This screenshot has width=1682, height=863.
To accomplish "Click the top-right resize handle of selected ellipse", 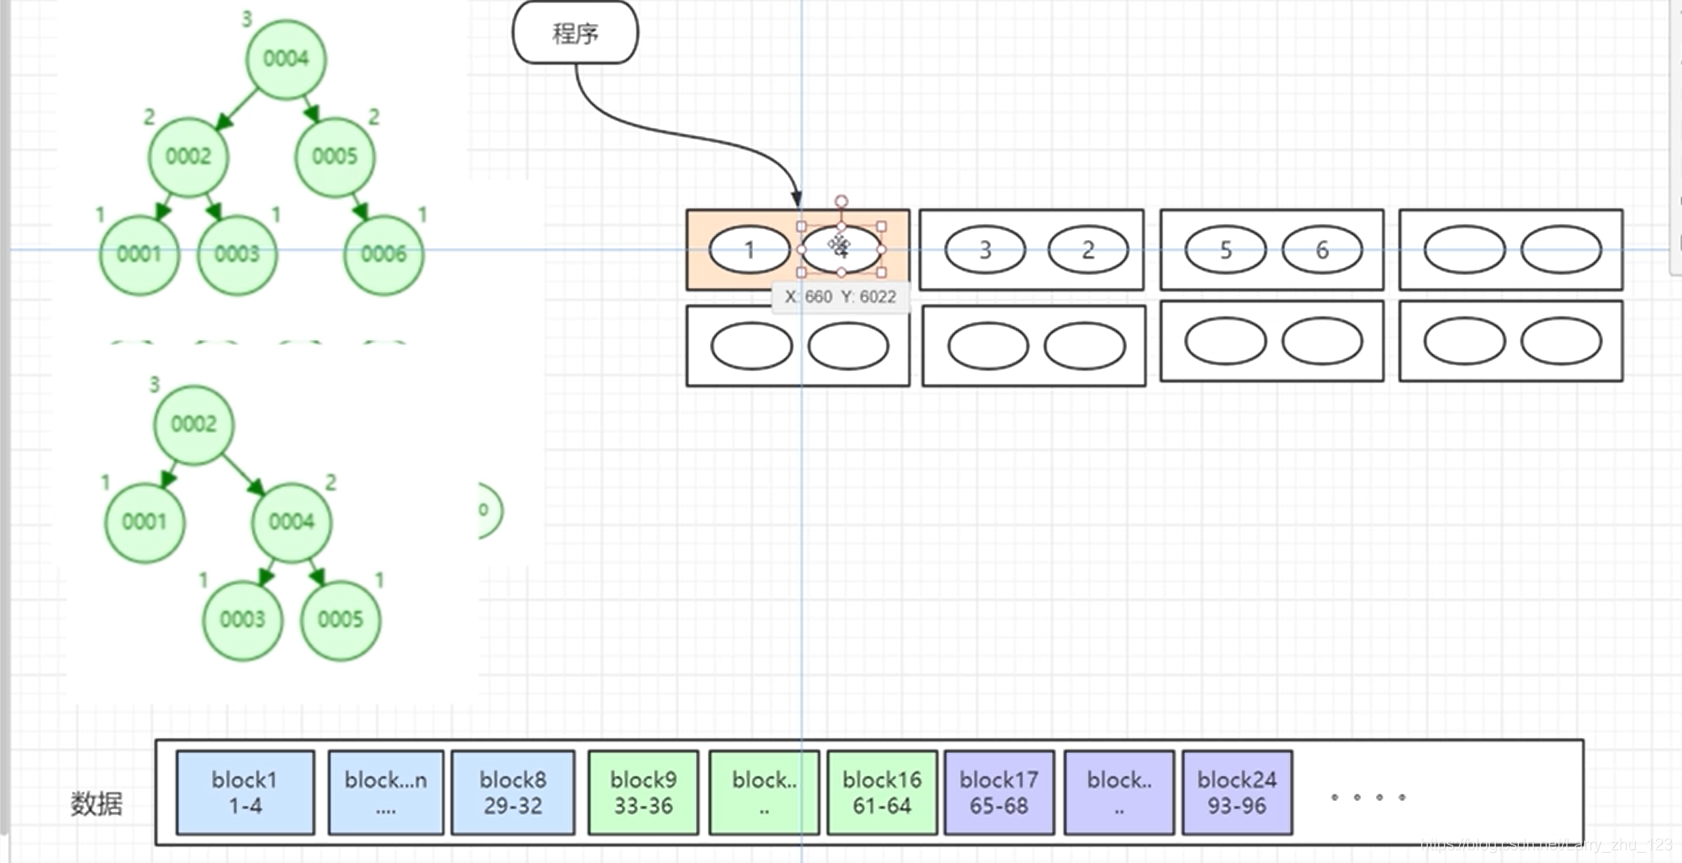I will coord(881,227).
